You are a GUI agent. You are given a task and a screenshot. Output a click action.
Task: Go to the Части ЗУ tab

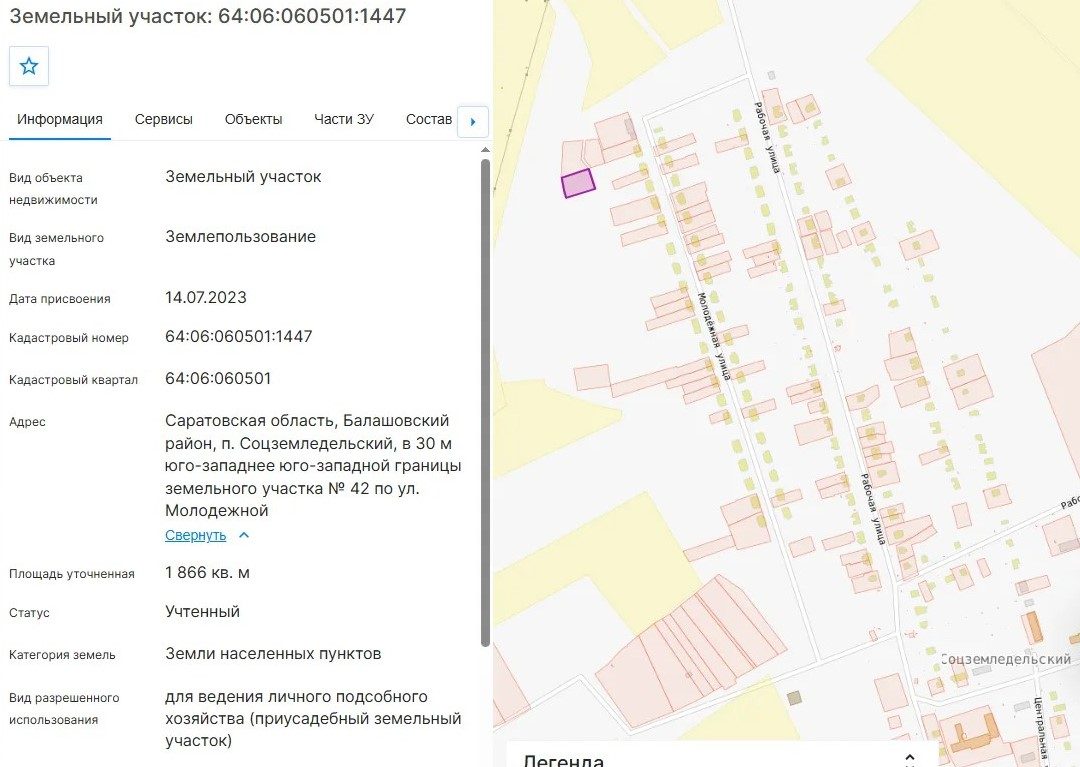tap(344, 119)
